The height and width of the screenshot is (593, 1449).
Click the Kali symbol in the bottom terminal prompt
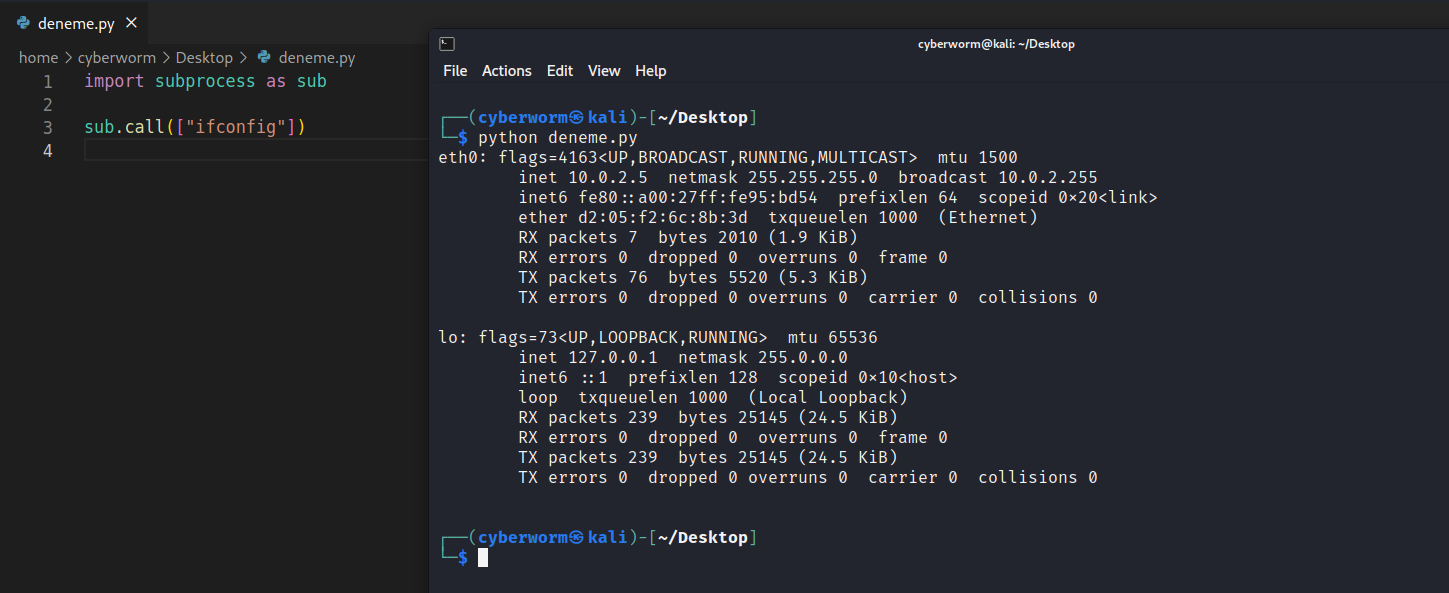pyautogui.click(x=576, y=538)
